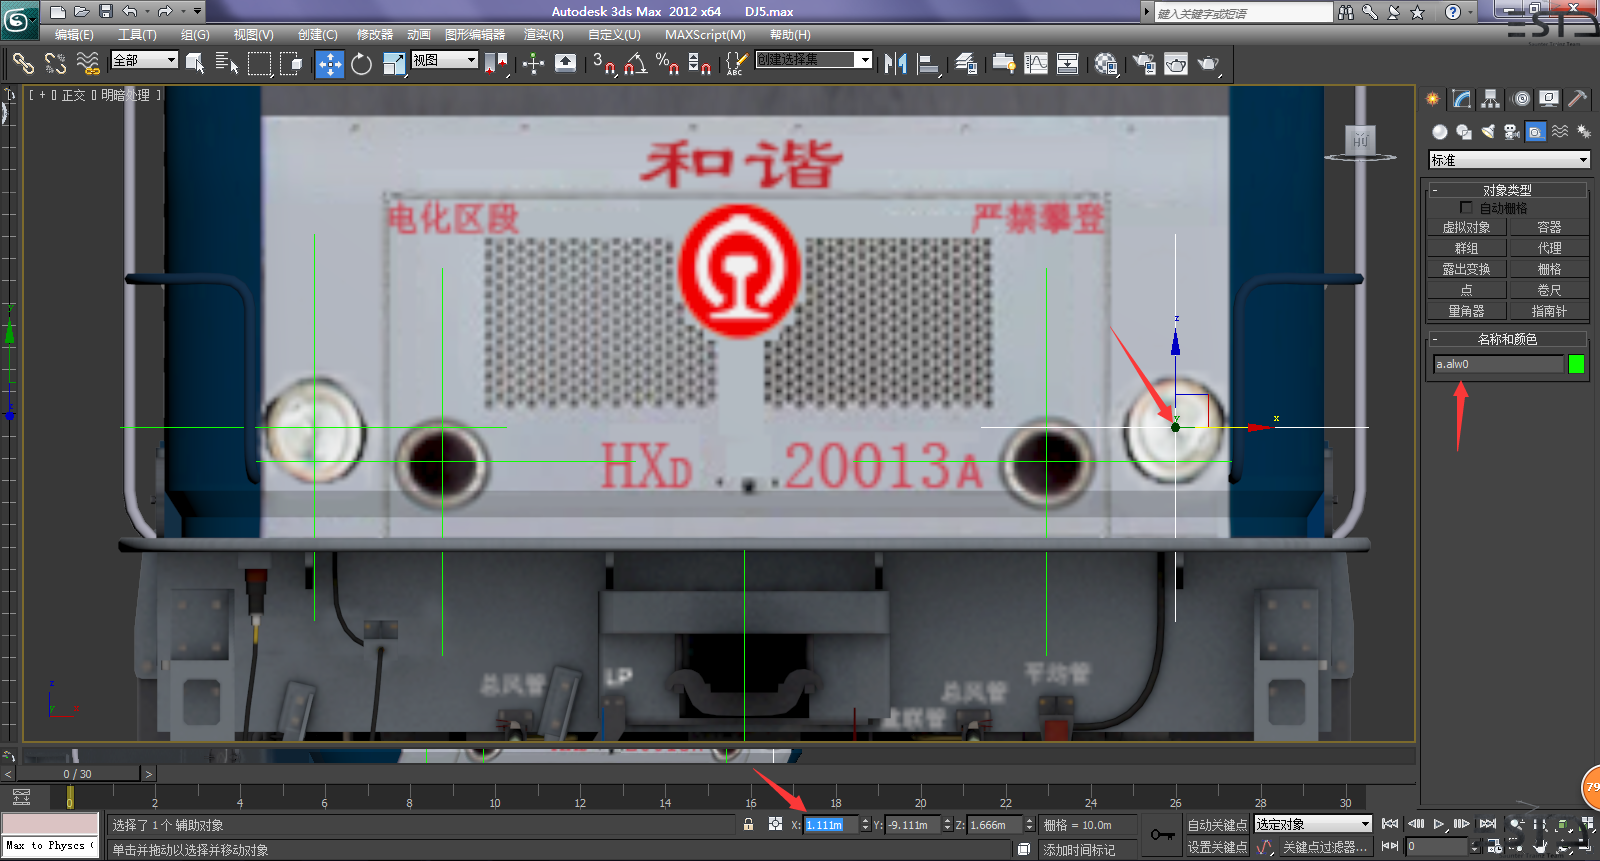Image resolution: width=1600 pixels, height=861 pixels.
Task: Toggle 3D Snaps
Action: pos(603,63)
